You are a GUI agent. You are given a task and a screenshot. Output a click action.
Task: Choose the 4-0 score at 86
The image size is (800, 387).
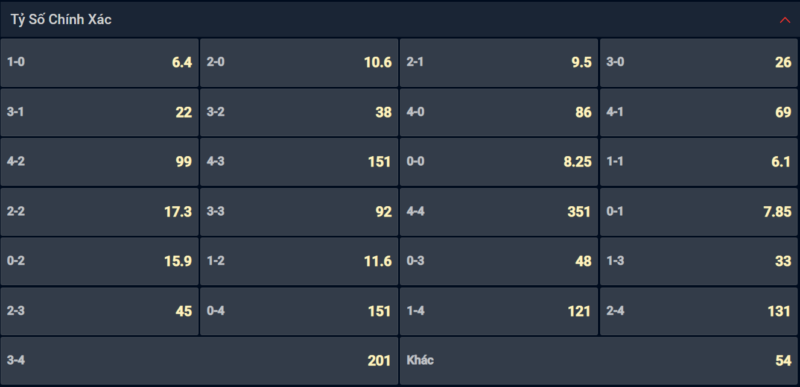coord(499,112)
